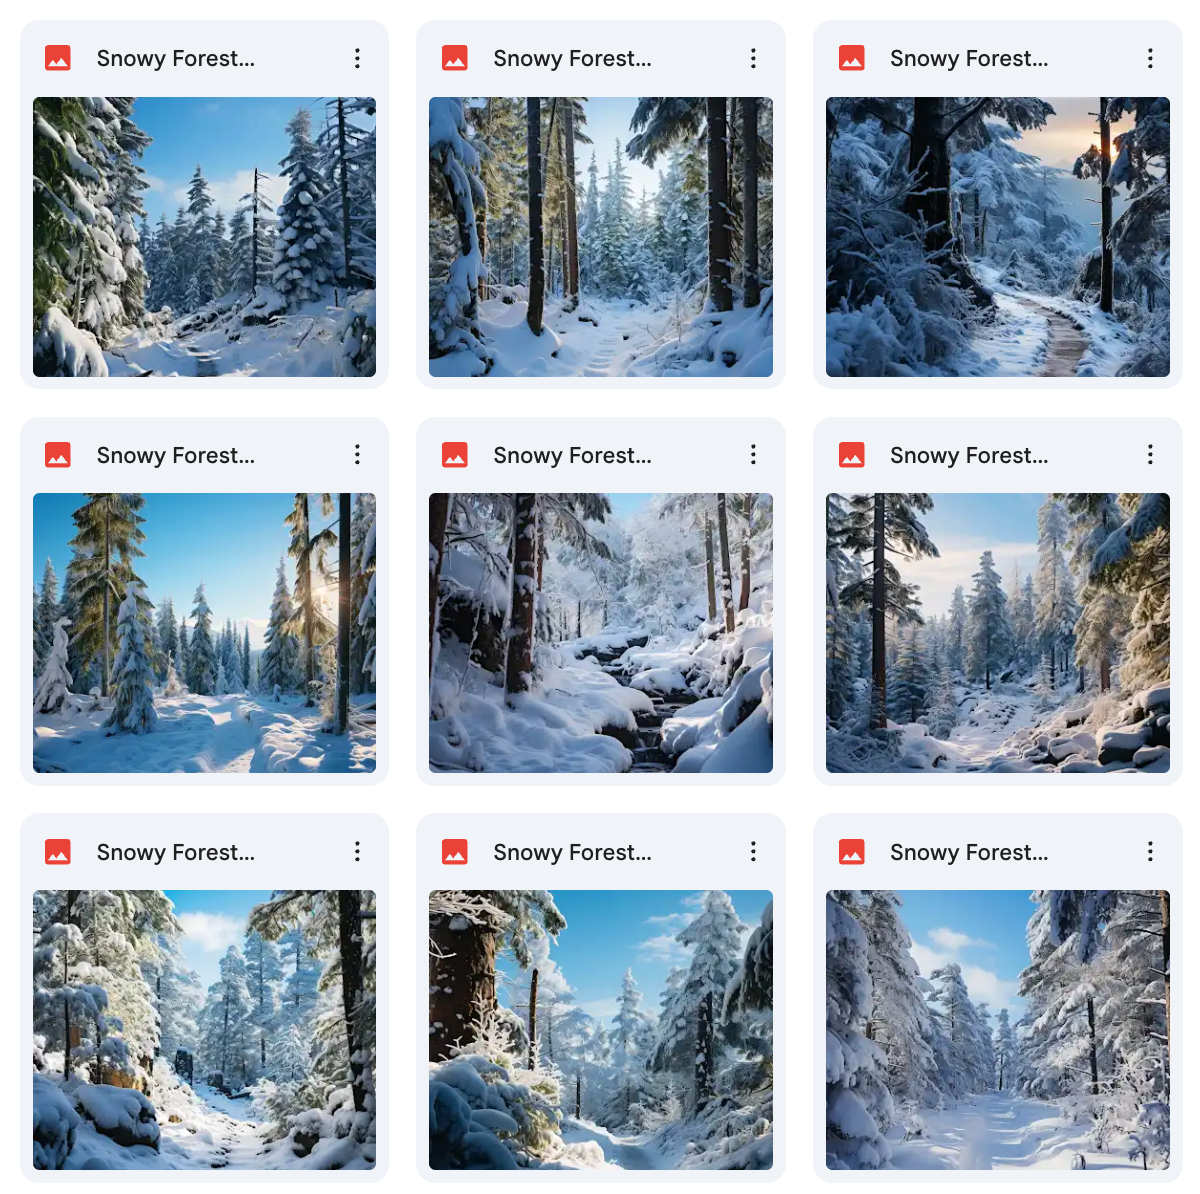1200x1194 pixels.
Task: Select bottom-middle thumbnail with large tree trunk
Action: click(601, 1030)
